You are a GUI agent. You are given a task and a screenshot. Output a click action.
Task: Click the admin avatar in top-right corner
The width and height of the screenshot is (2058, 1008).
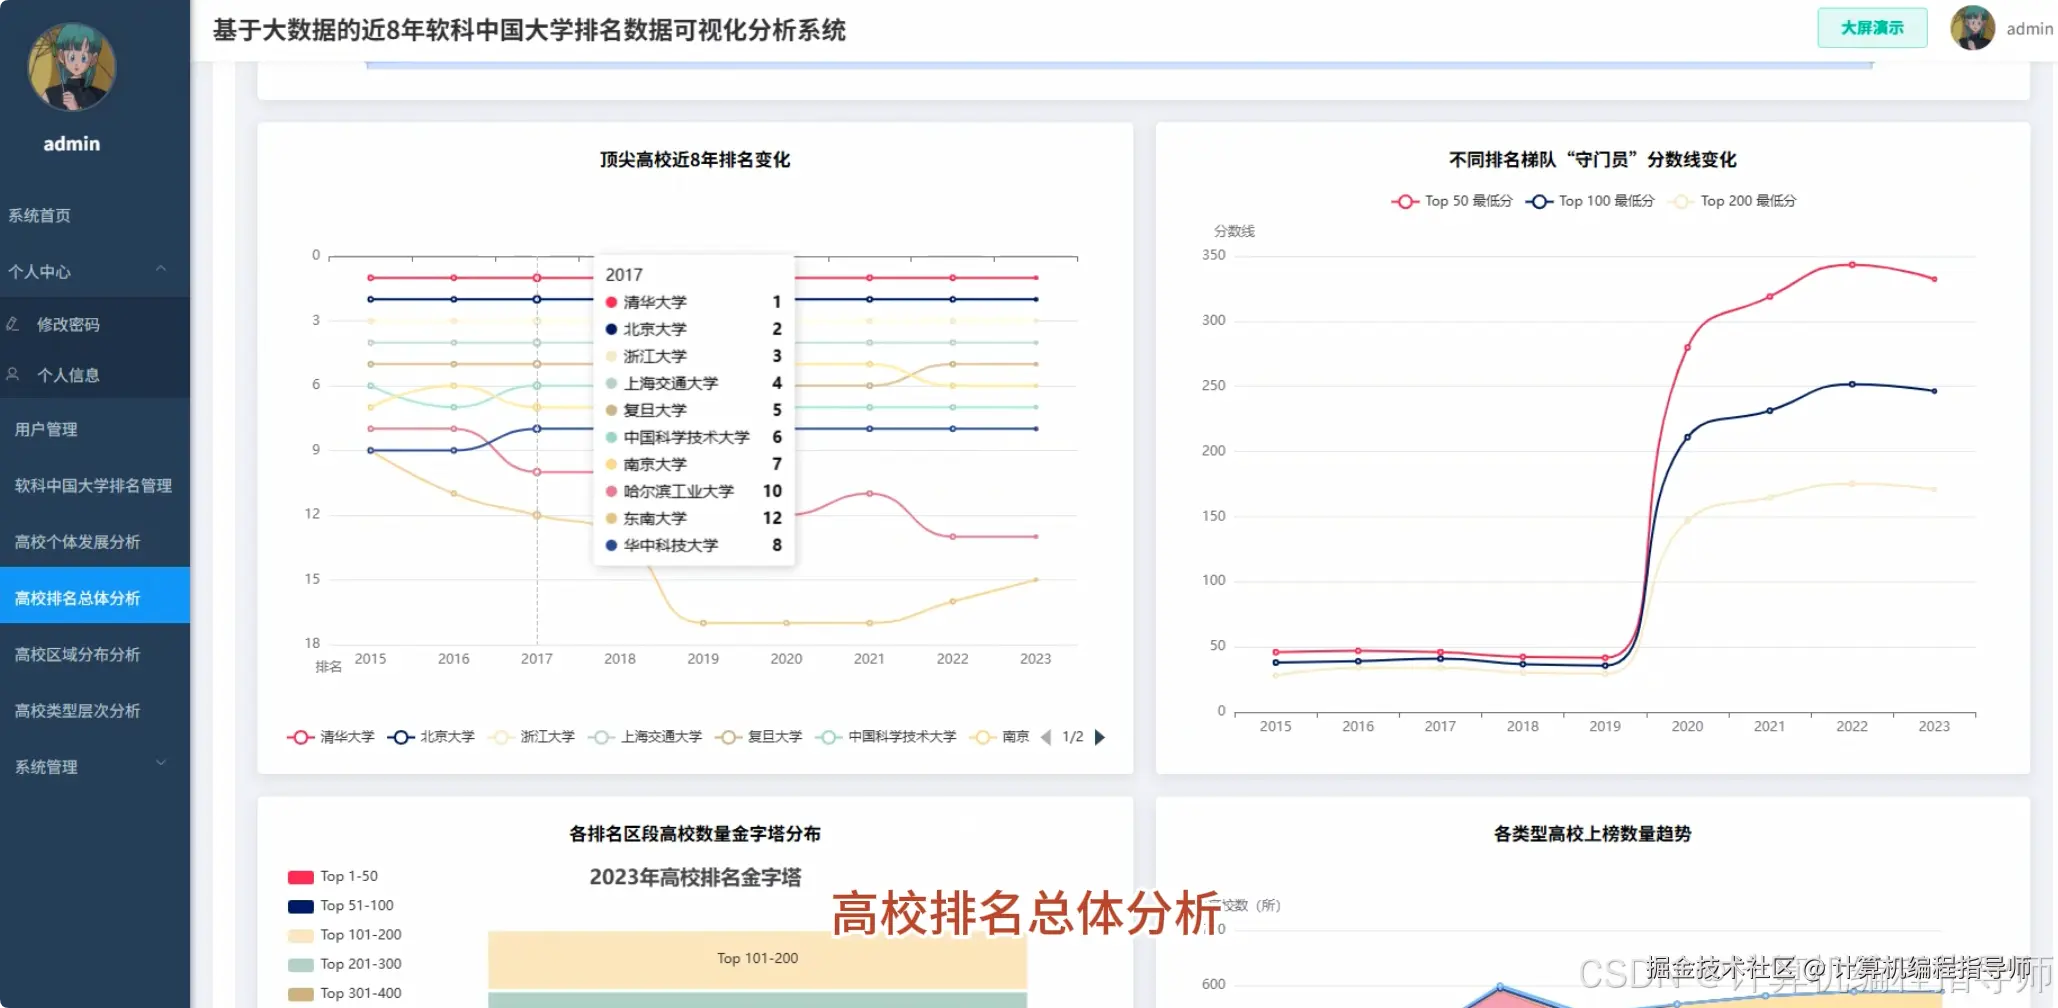tap(1971, 28)
